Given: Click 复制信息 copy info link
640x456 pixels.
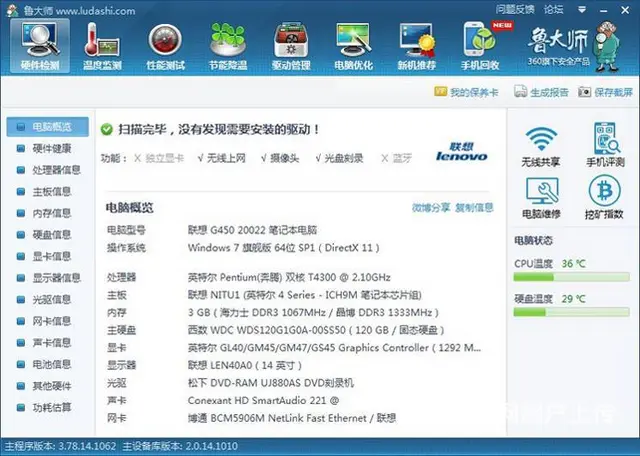Looking at the screenshot, I should tap(474, 208).
